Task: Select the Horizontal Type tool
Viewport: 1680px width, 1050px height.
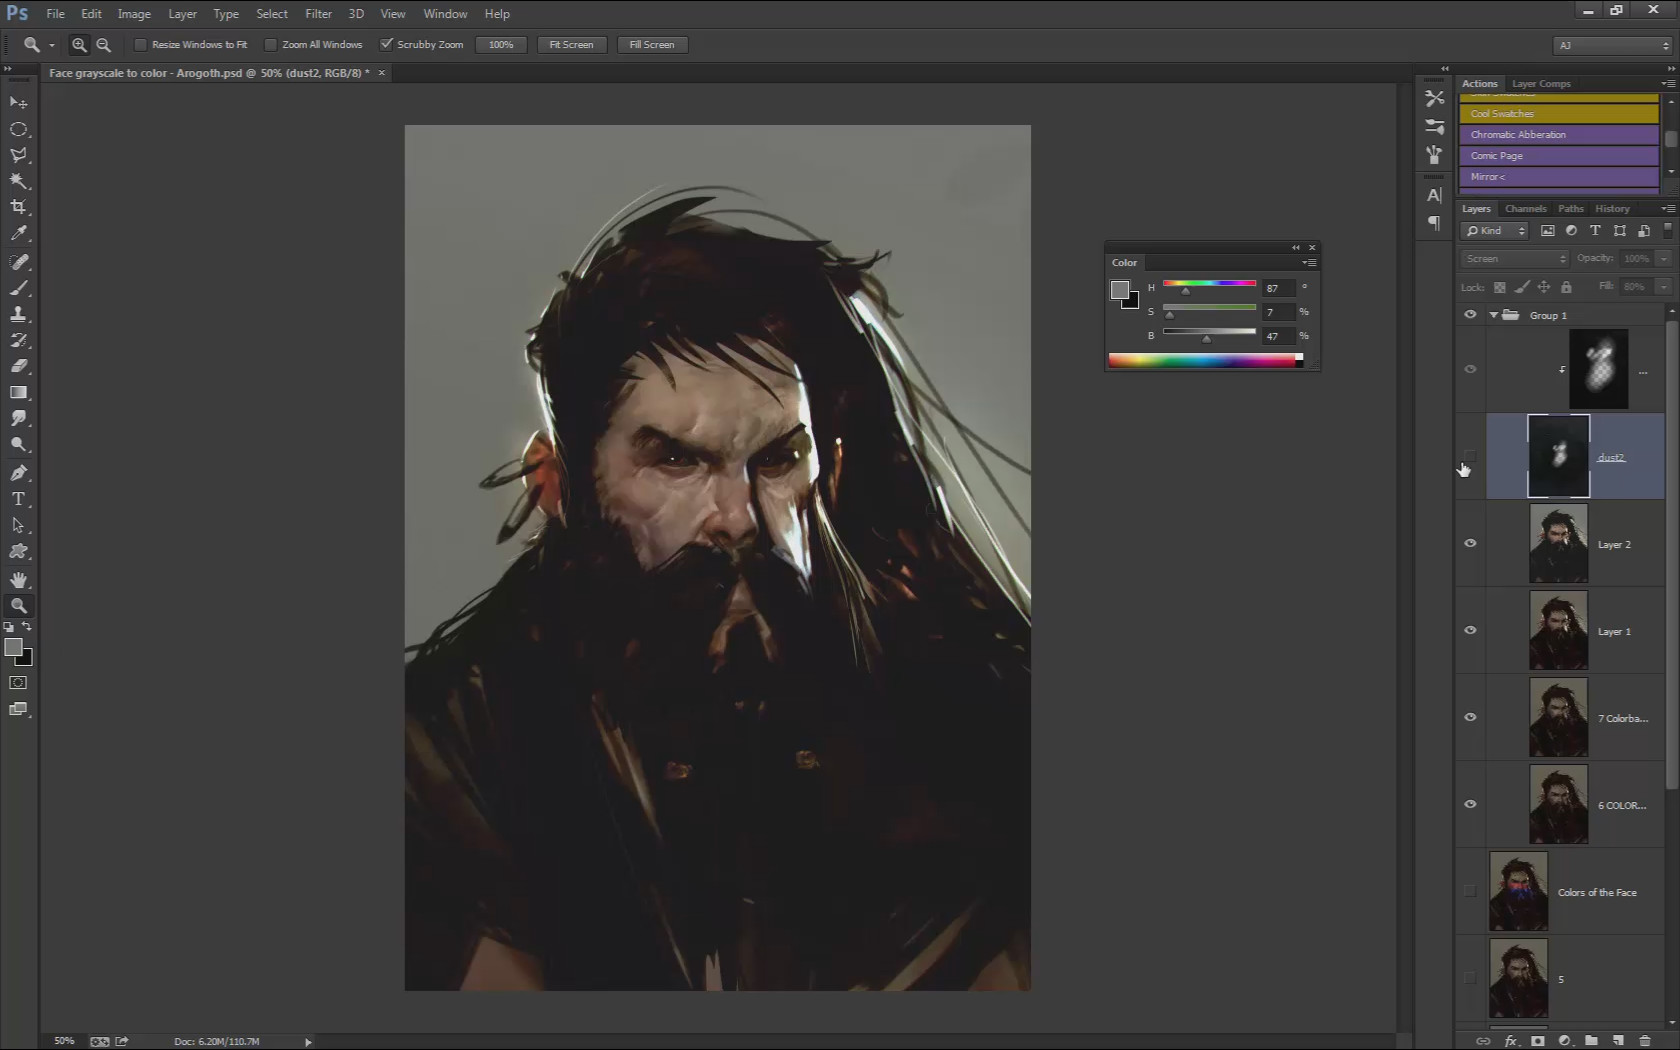Action: [x=18, y=499]
